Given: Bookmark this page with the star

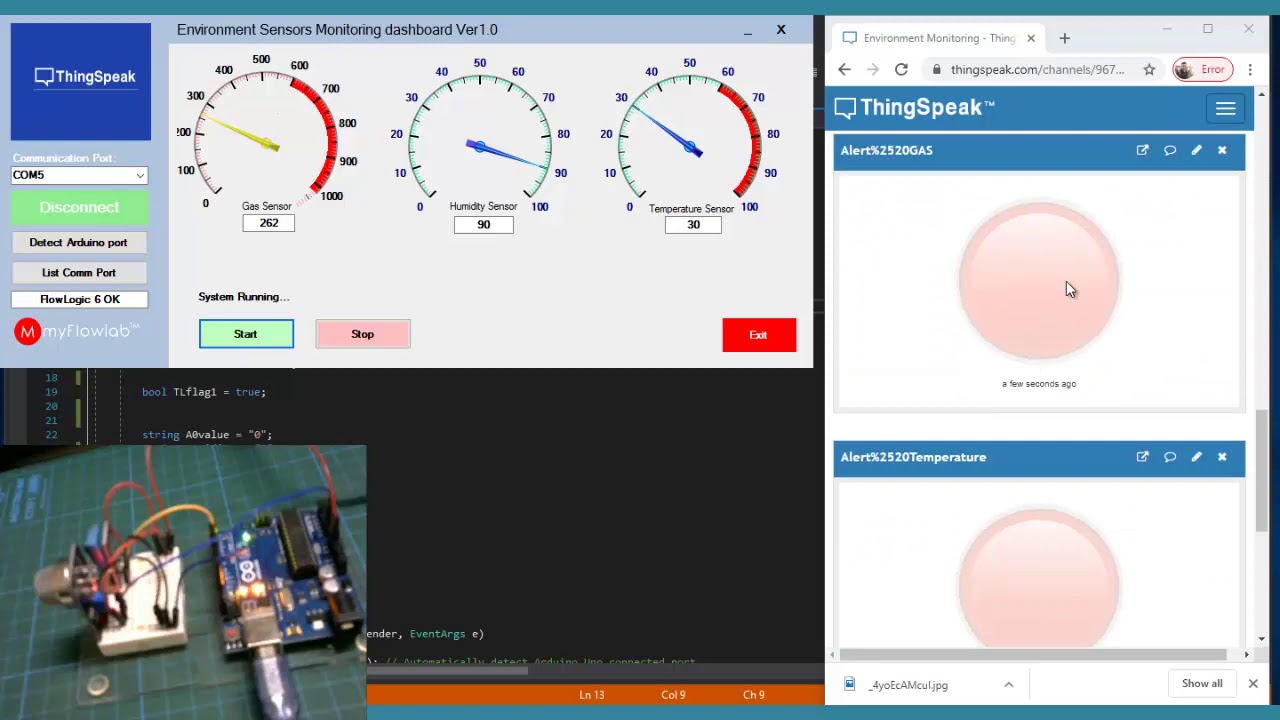Looking at the screenshot, I should pos(1149,69).
